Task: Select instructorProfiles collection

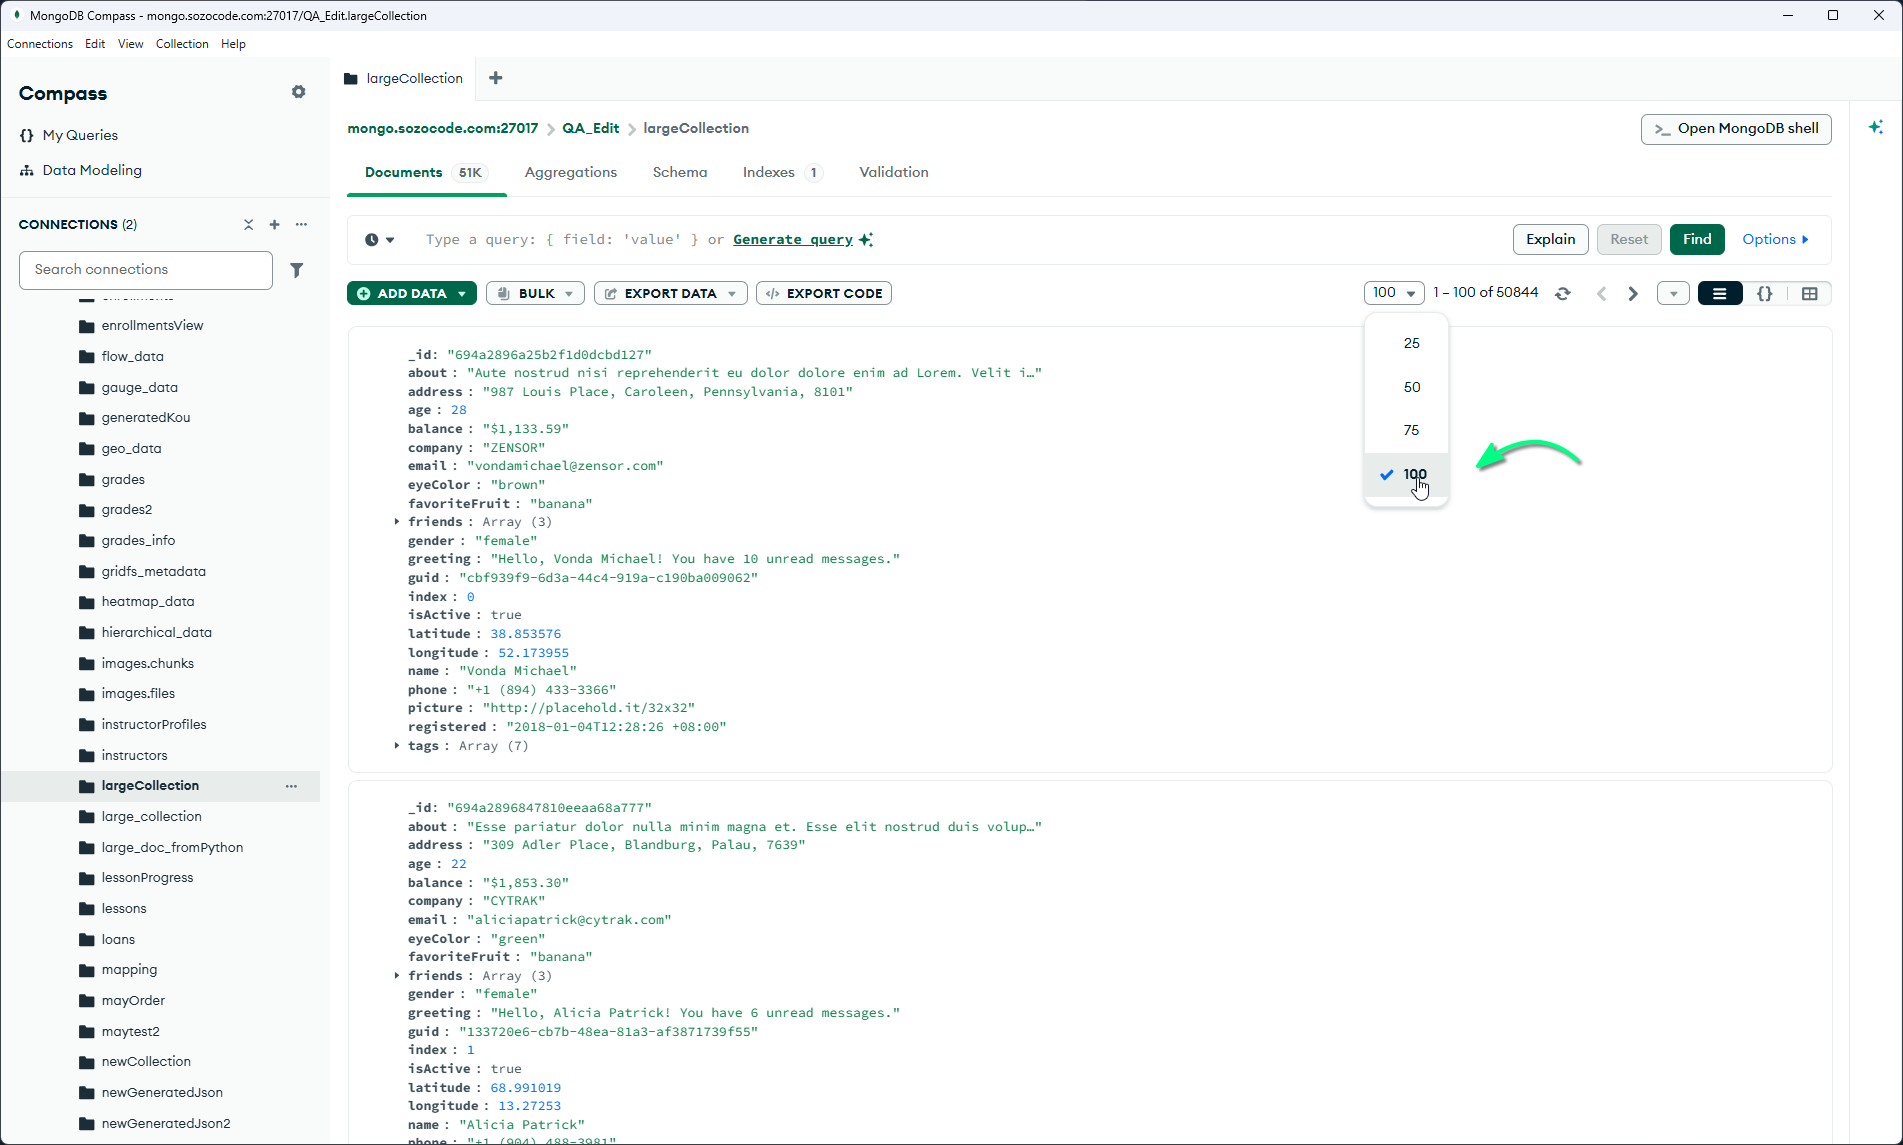Action: (x=154, y=725)
